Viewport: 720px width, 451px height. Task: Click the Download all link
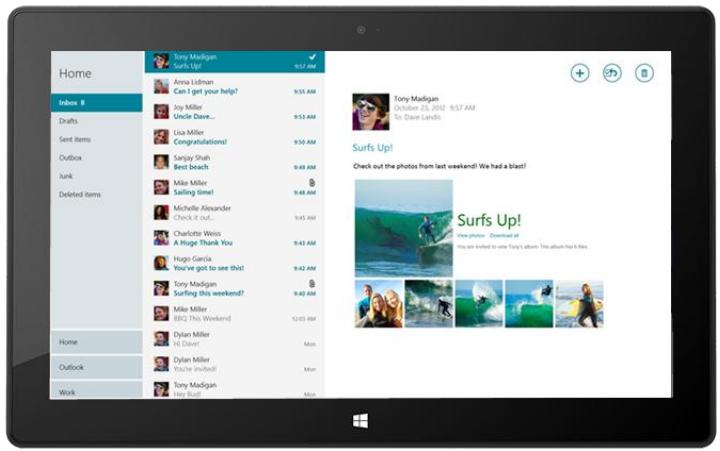pyautogui.click(x=504, y=236)
